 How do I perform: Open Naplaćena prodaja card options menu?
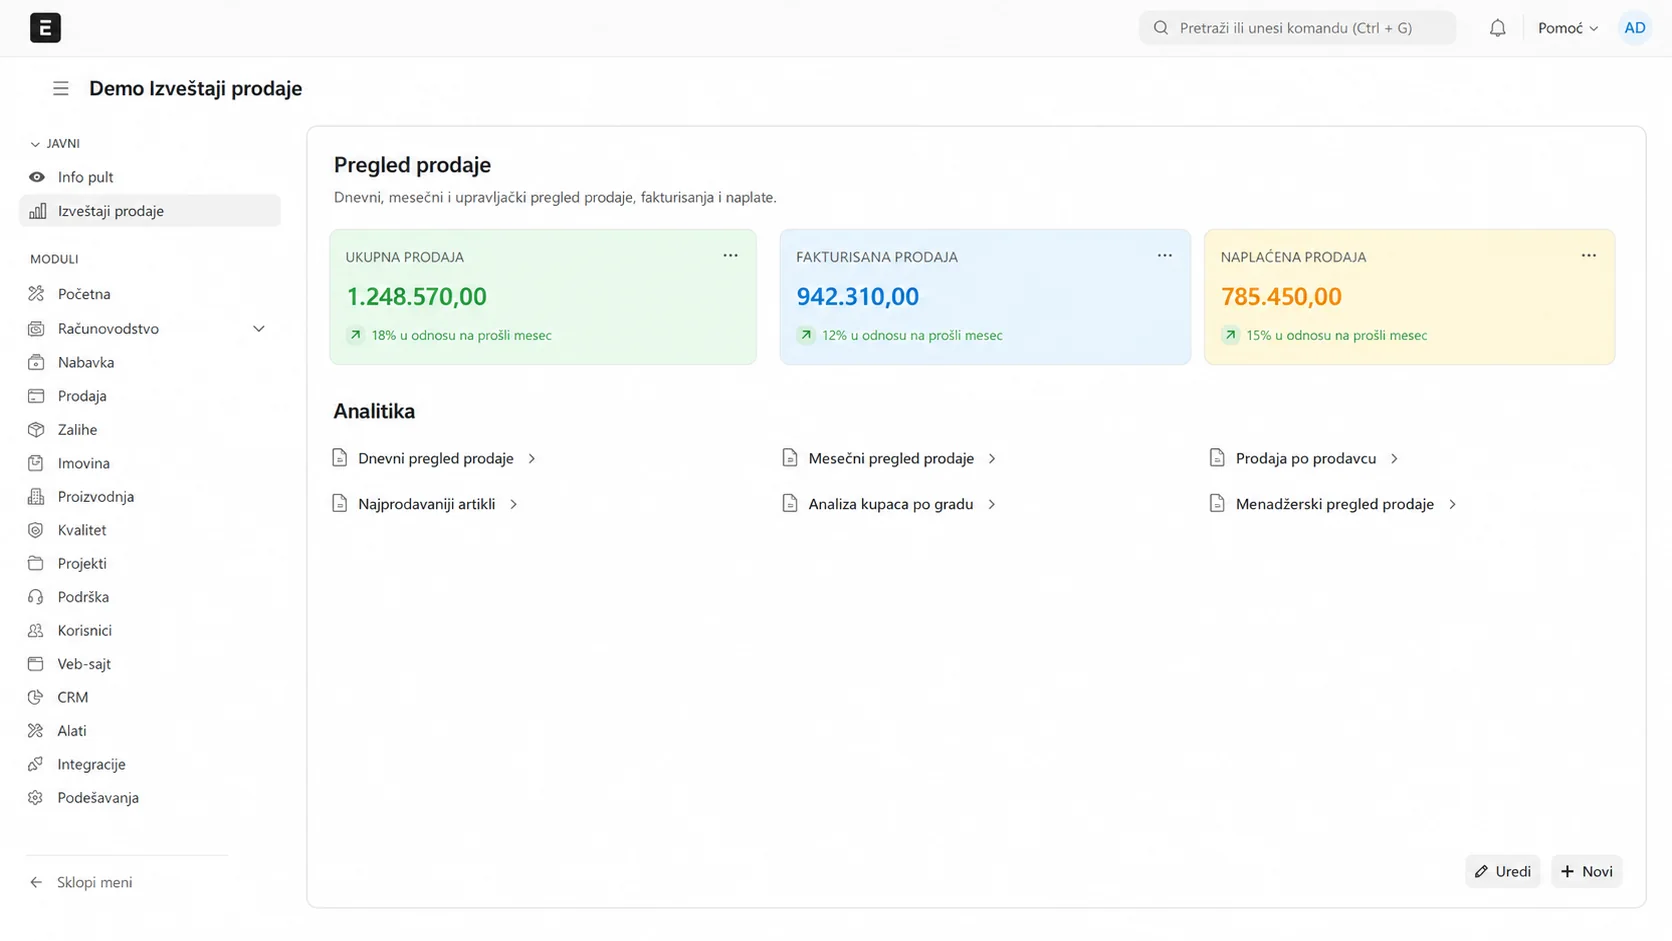[x=1589, y=256]
